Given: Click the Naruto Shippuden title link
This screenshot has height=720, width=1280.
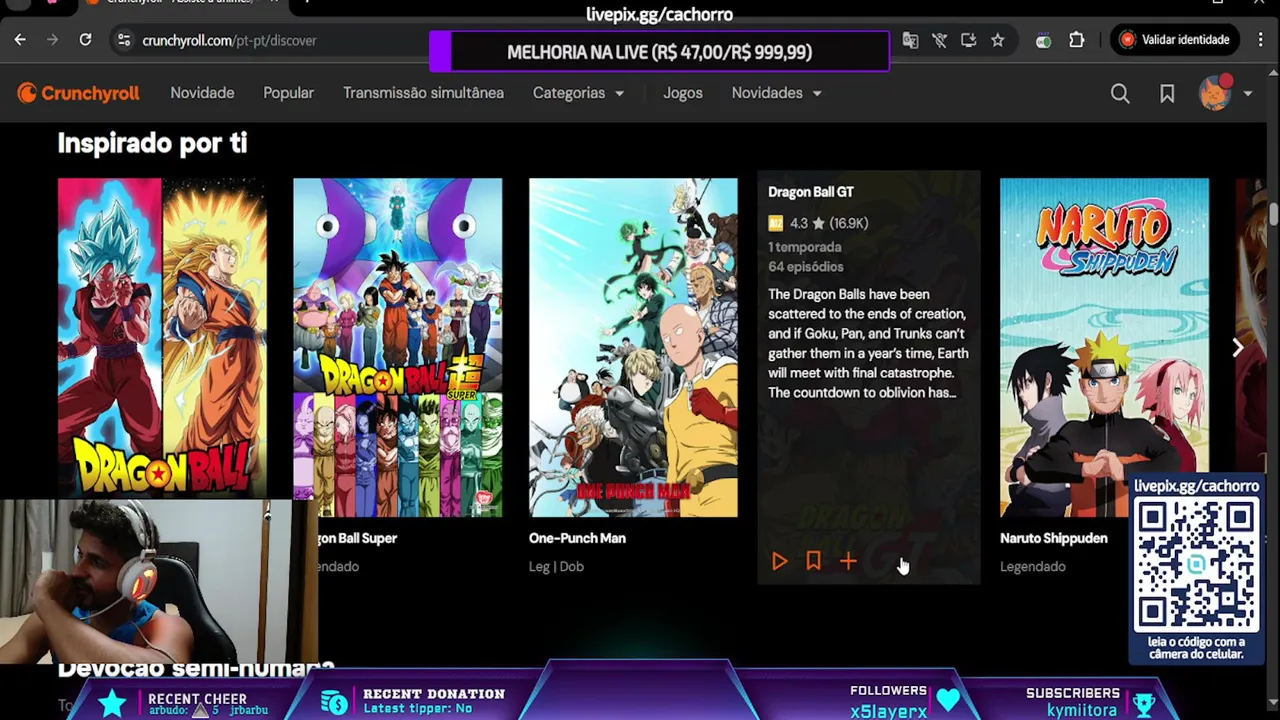Looking at the screenshot, I should (1054, 538).
